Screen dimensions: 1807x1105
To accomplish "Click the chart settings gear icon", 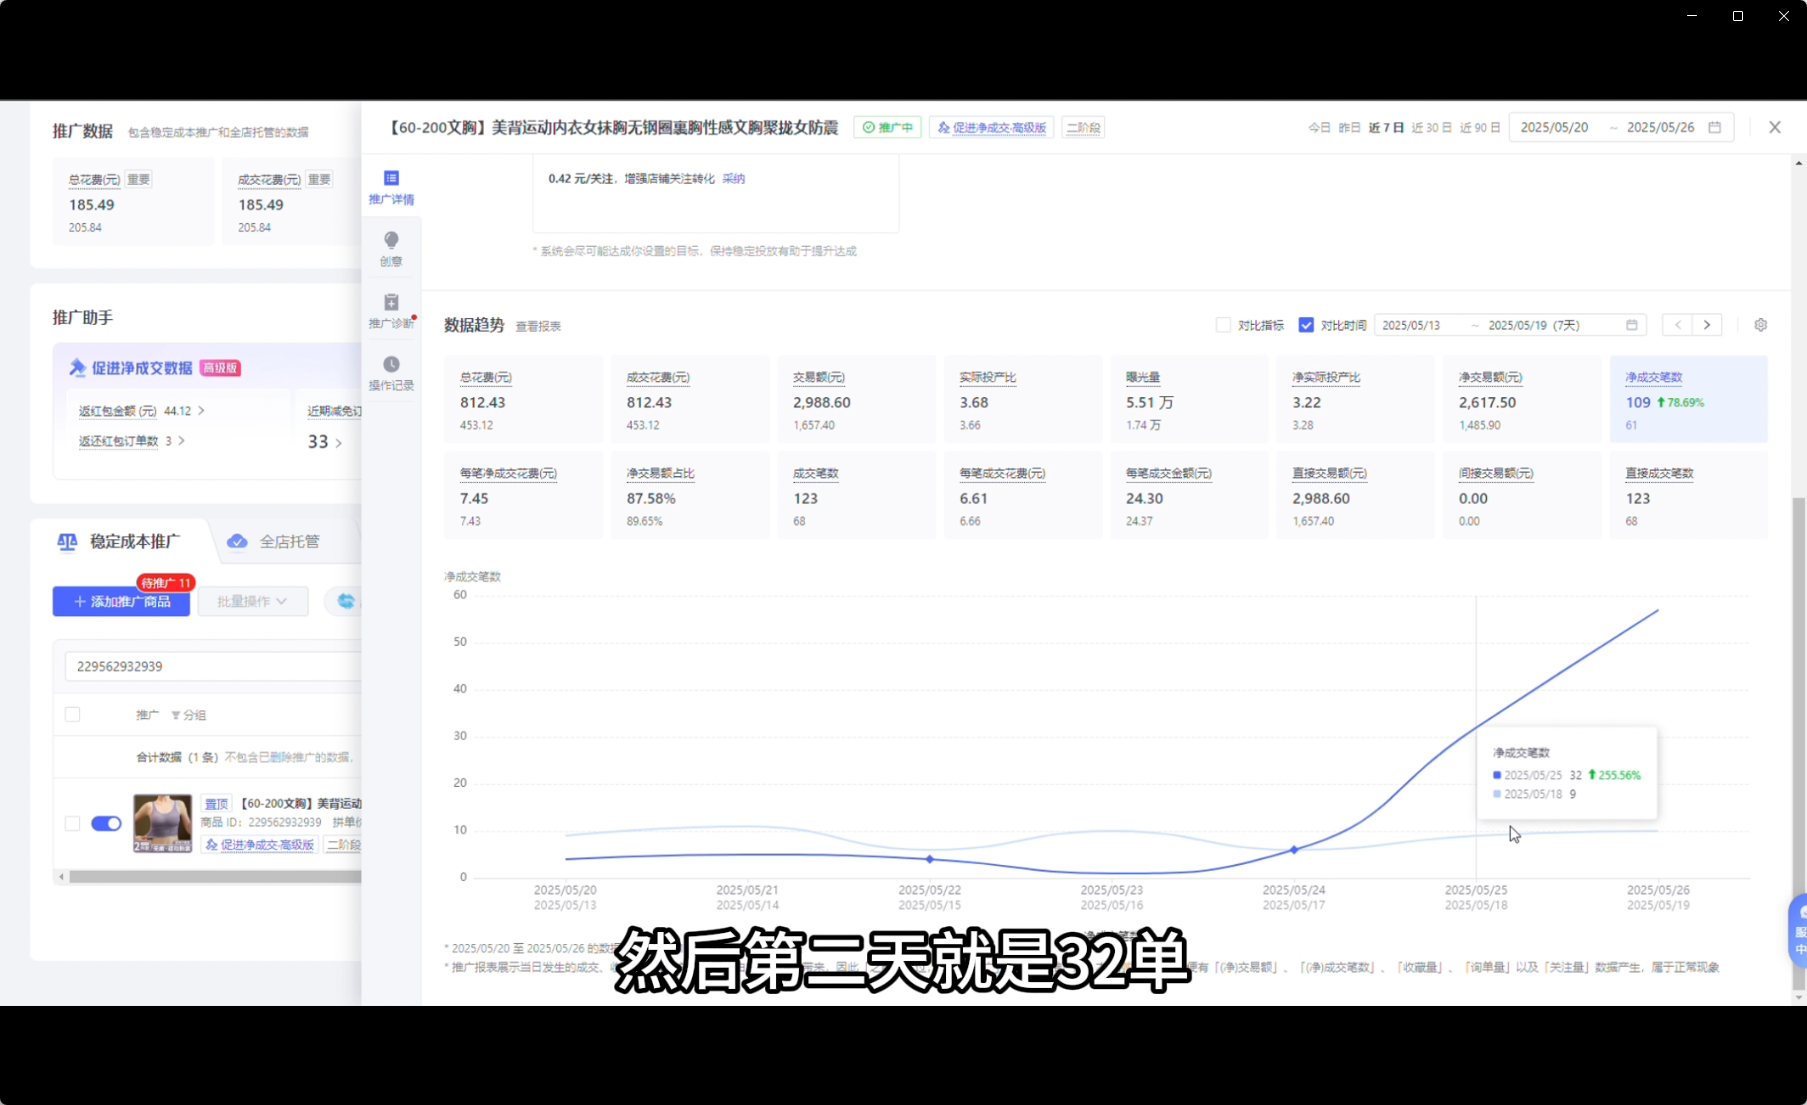I will tap(1760, 325).
